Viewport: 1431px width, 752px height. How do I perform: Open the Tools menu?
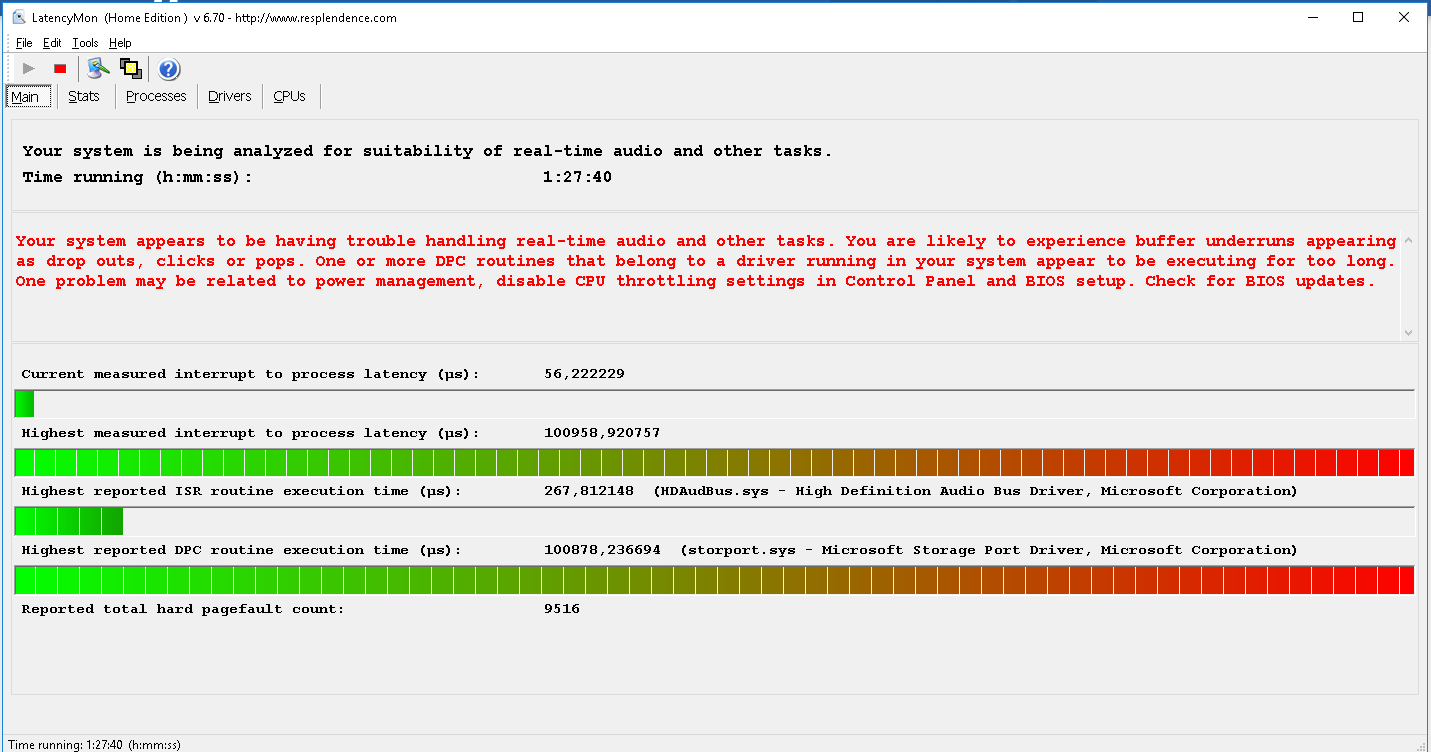[x=85, y=43]
